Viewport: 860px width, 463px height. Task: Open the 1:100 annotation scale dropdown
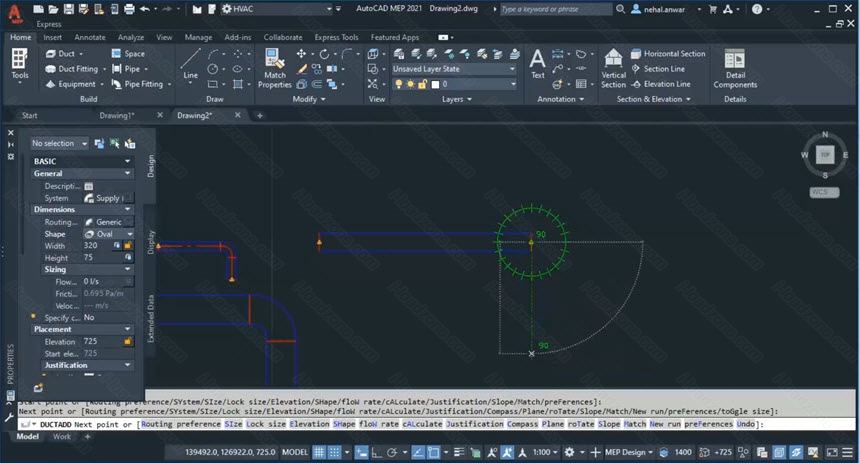tap(546, 452)
